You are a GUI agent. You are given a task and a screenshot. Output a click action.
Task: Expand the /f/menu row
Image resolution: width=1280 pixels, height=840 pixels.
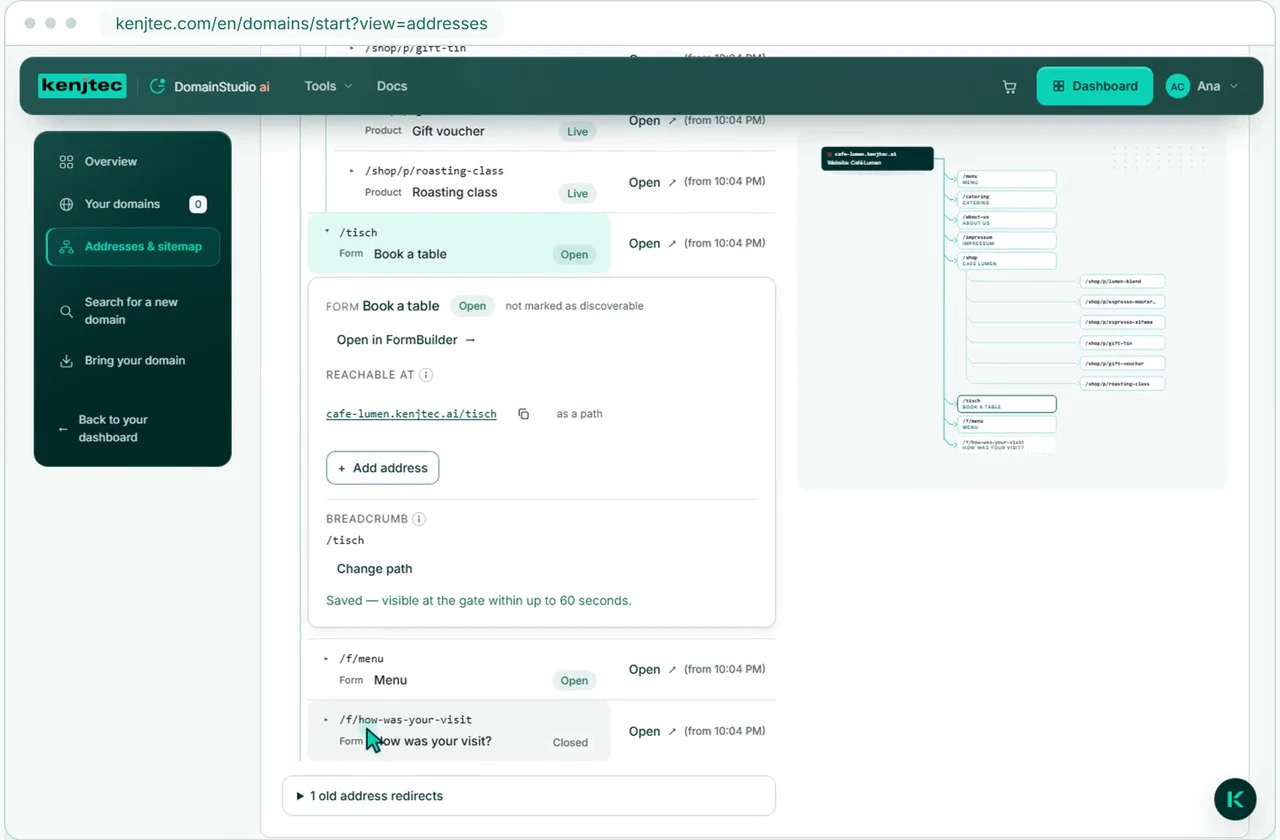(x=327, y=659)
